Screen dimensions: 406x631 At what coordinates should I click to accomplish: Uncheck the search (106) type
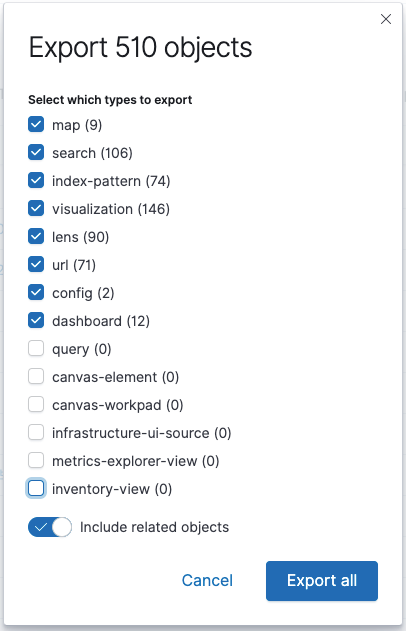coord(36,153)
